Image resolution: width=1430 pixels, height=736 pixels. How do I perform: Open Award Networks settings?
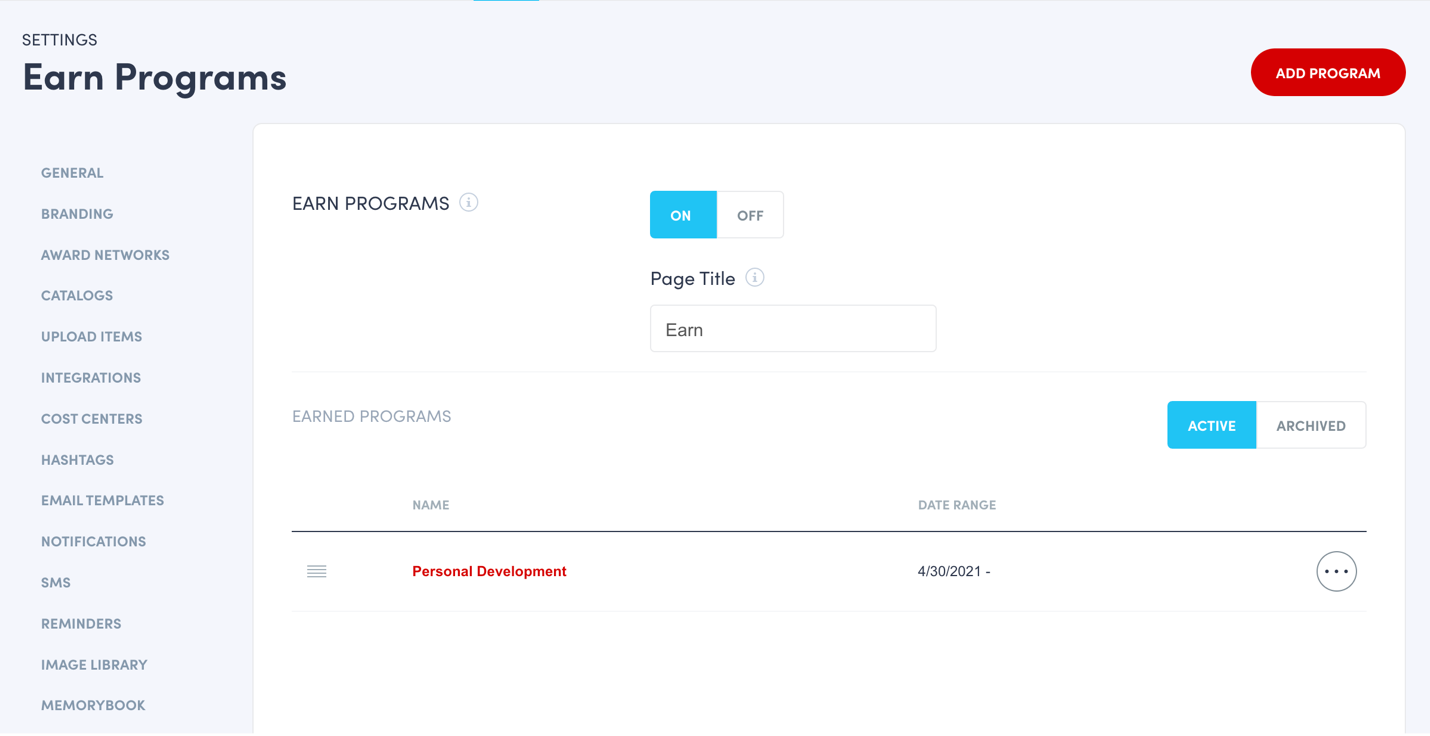point(105,254)
